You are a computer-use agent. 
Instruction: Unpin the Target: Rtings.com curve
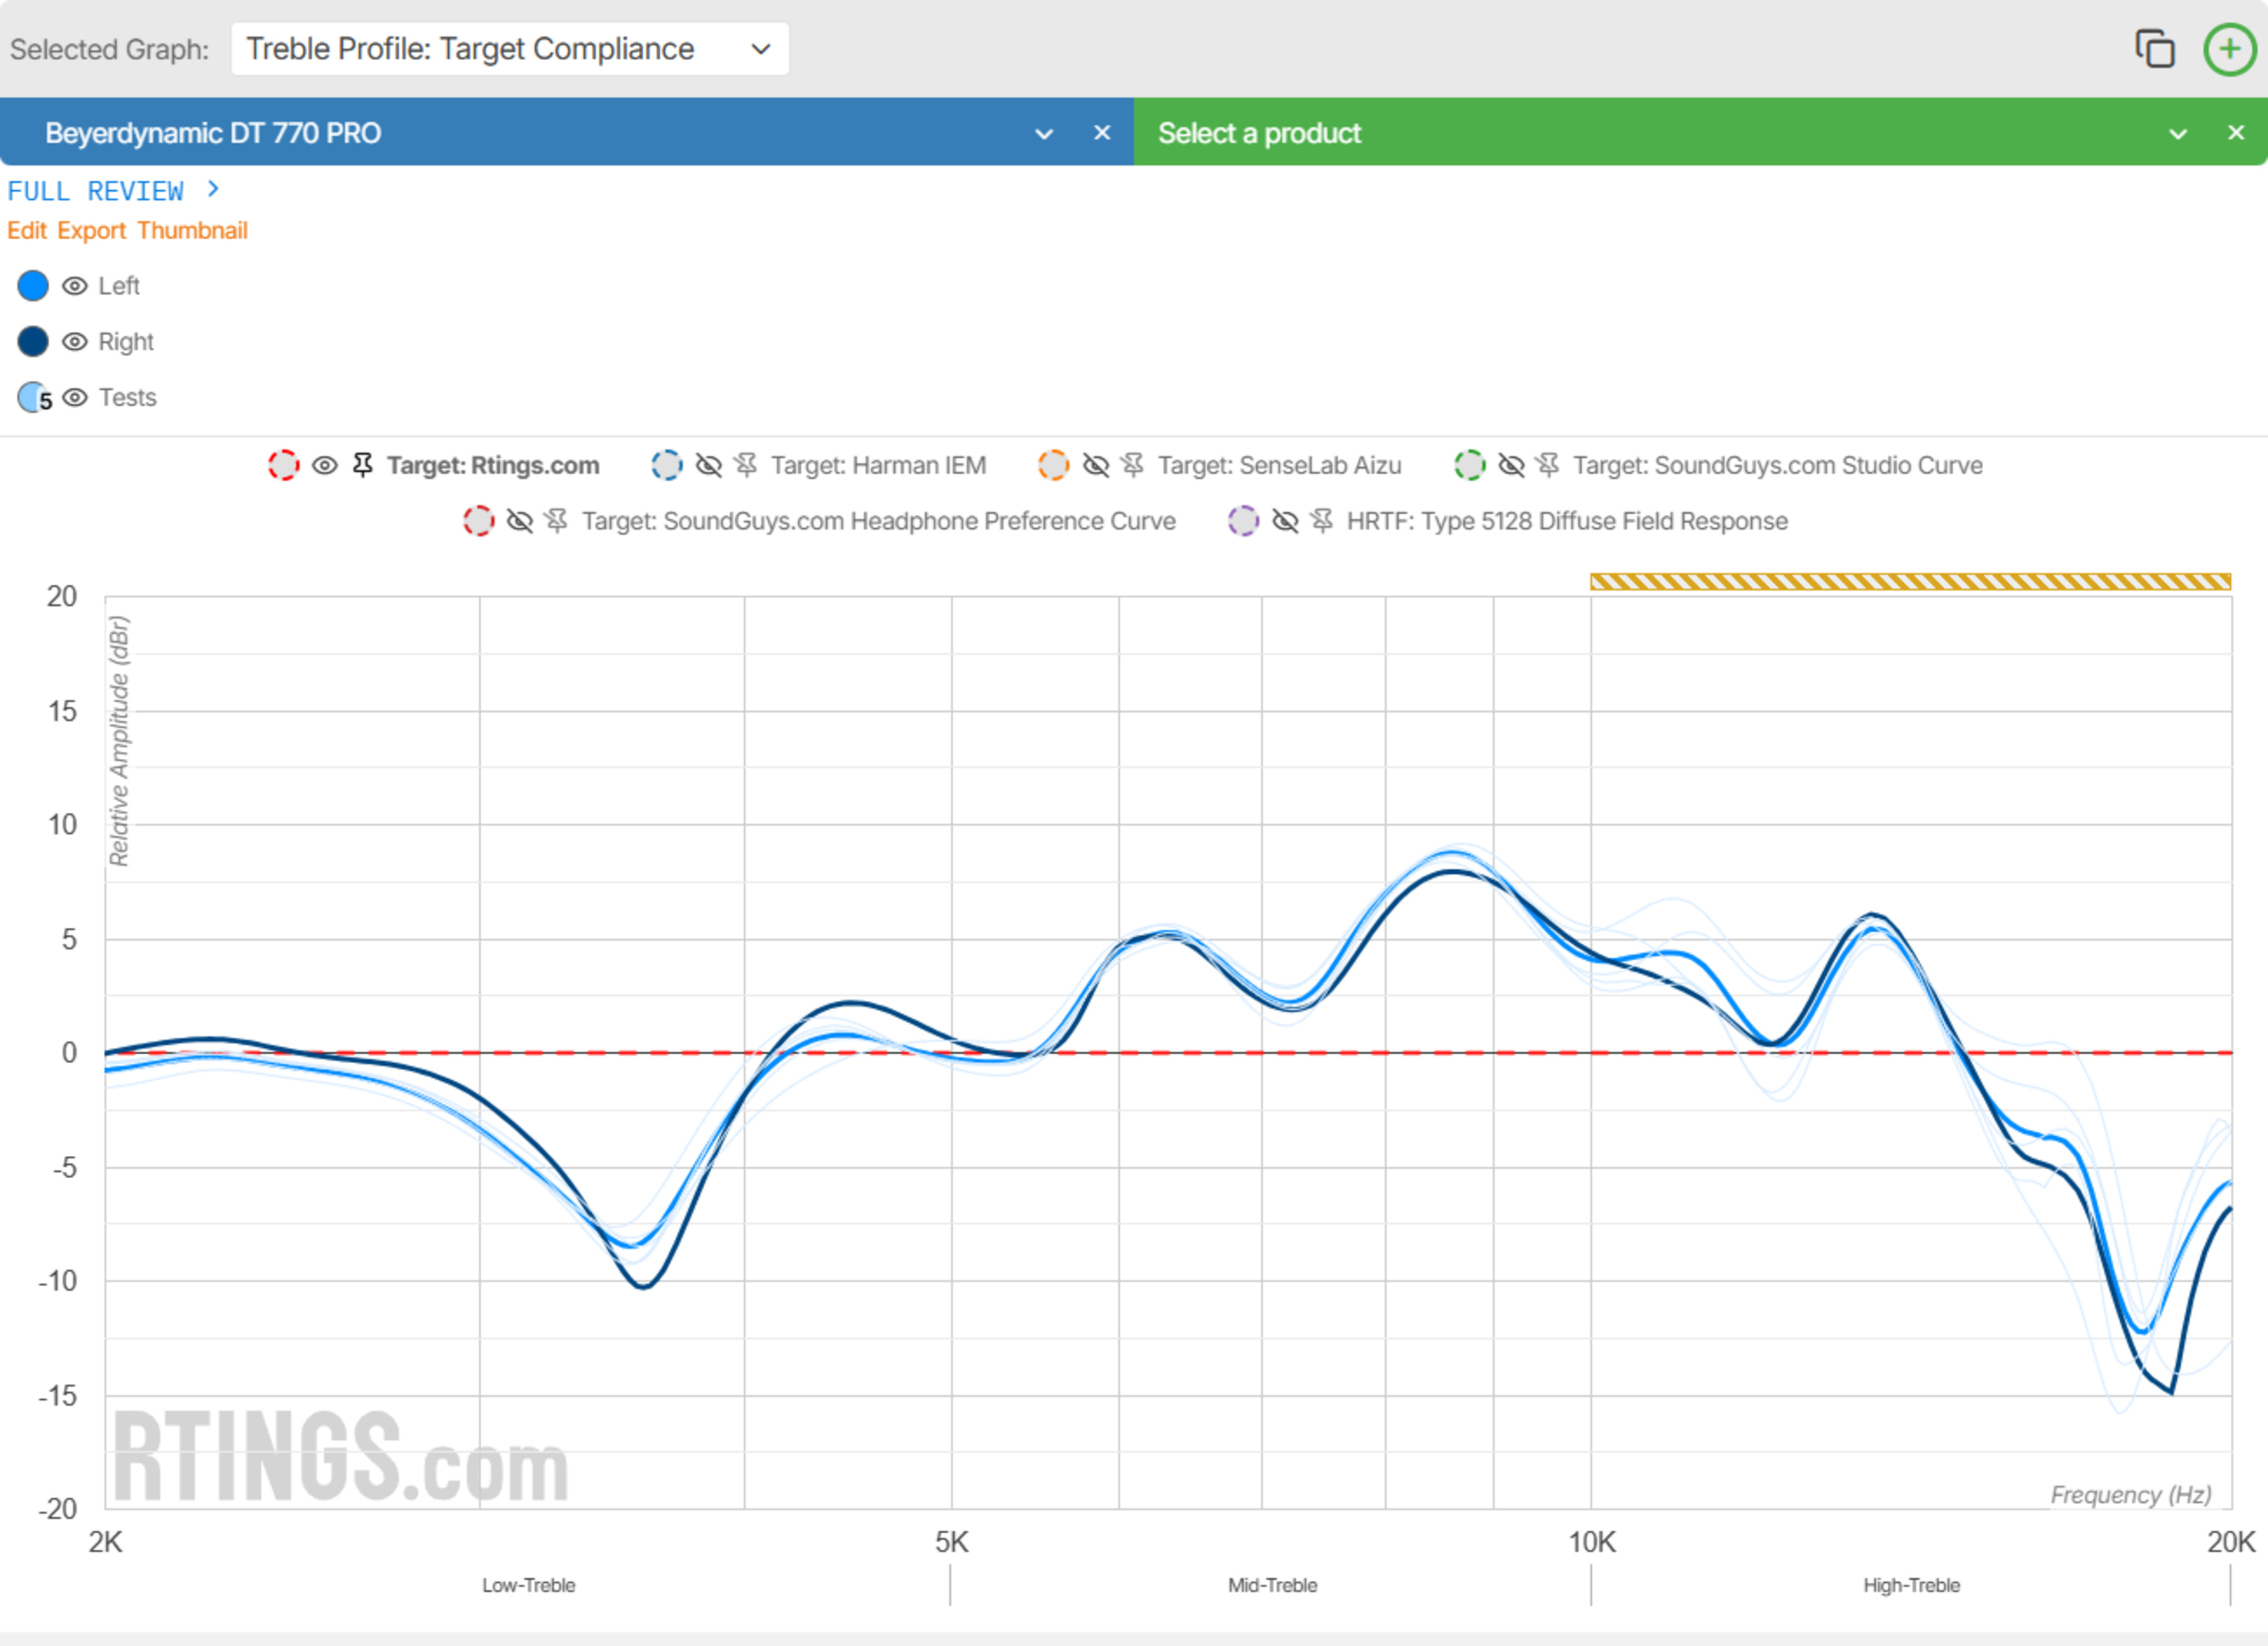point(363,465)
